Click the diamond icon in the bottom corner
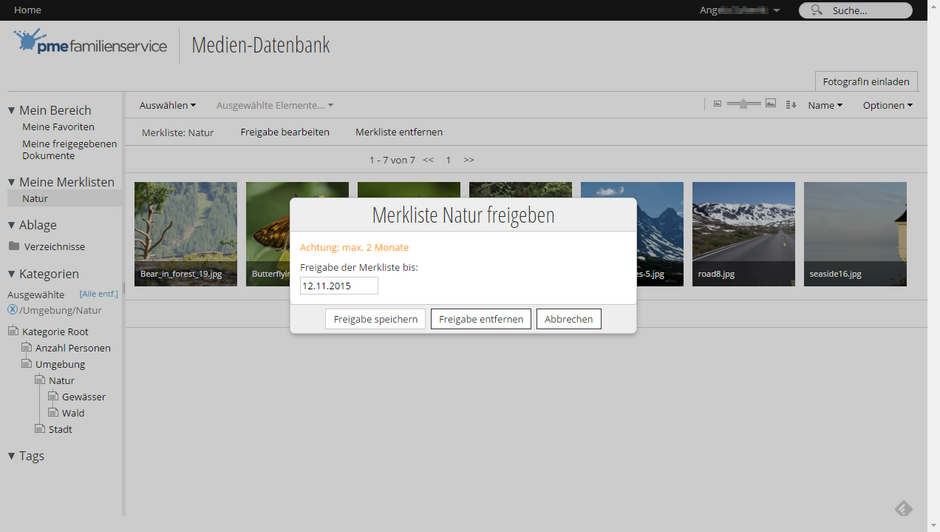Image resolution: width=940 pixels, height=532 pixels. [x=903, y=509]
